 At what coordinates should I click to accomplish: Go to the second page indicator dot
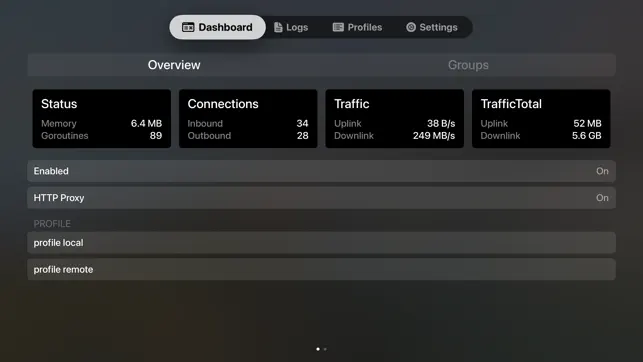(x=325, y=349)
